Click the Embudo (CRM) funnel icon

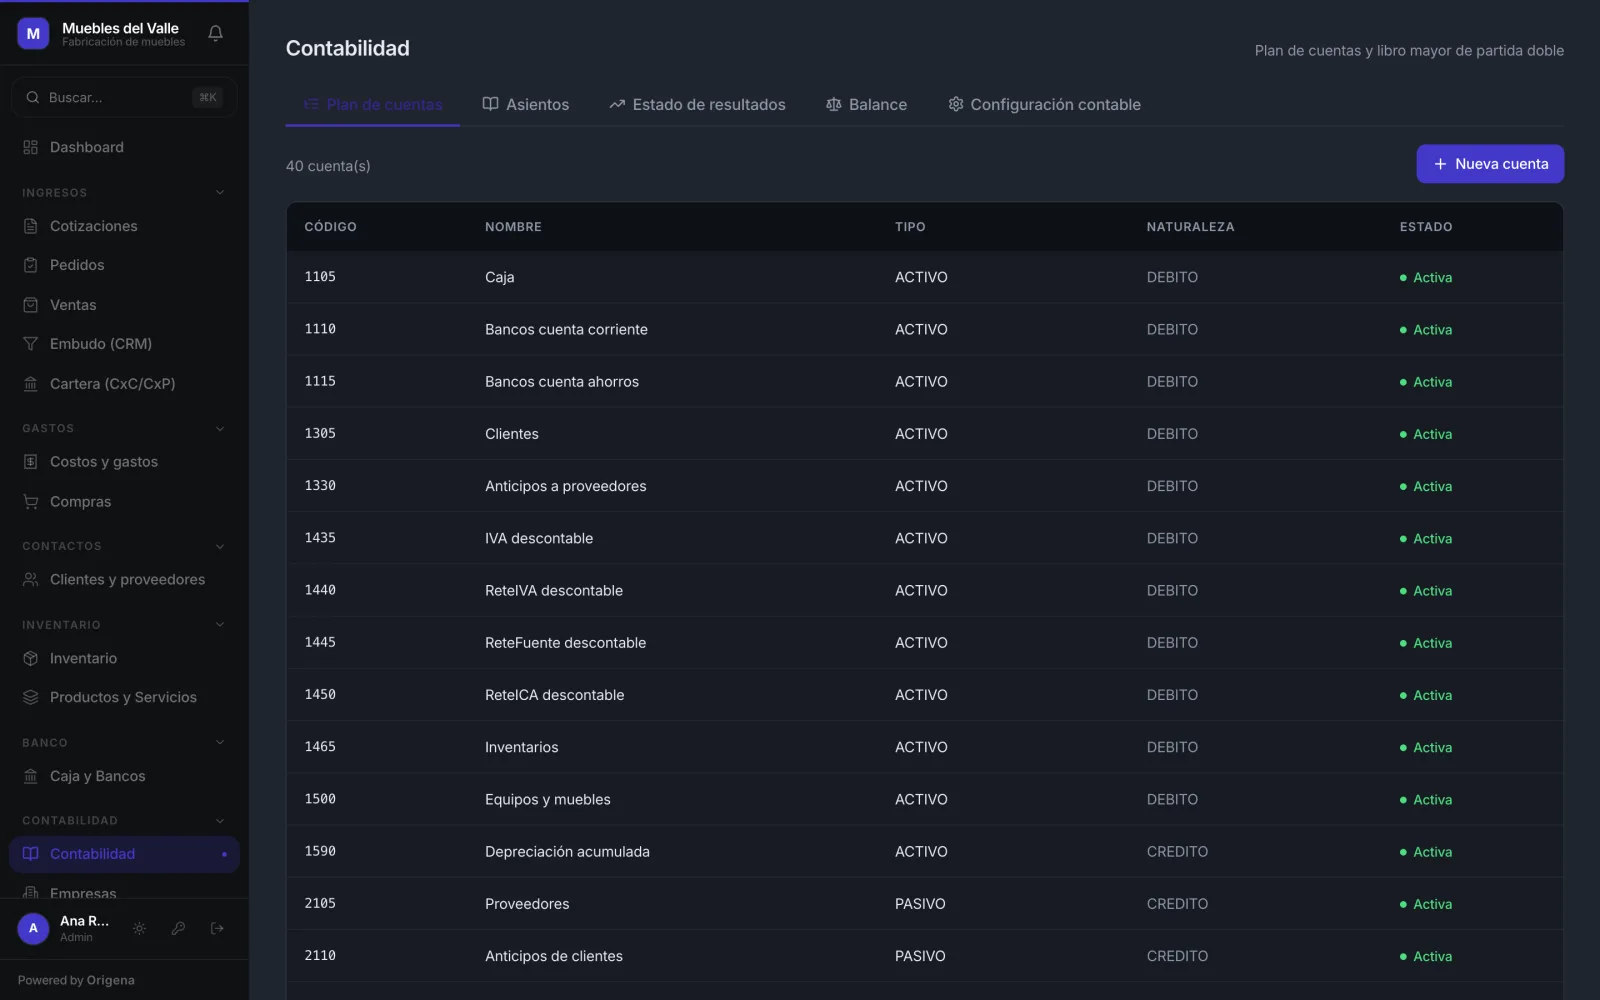[x=30, y=344]
